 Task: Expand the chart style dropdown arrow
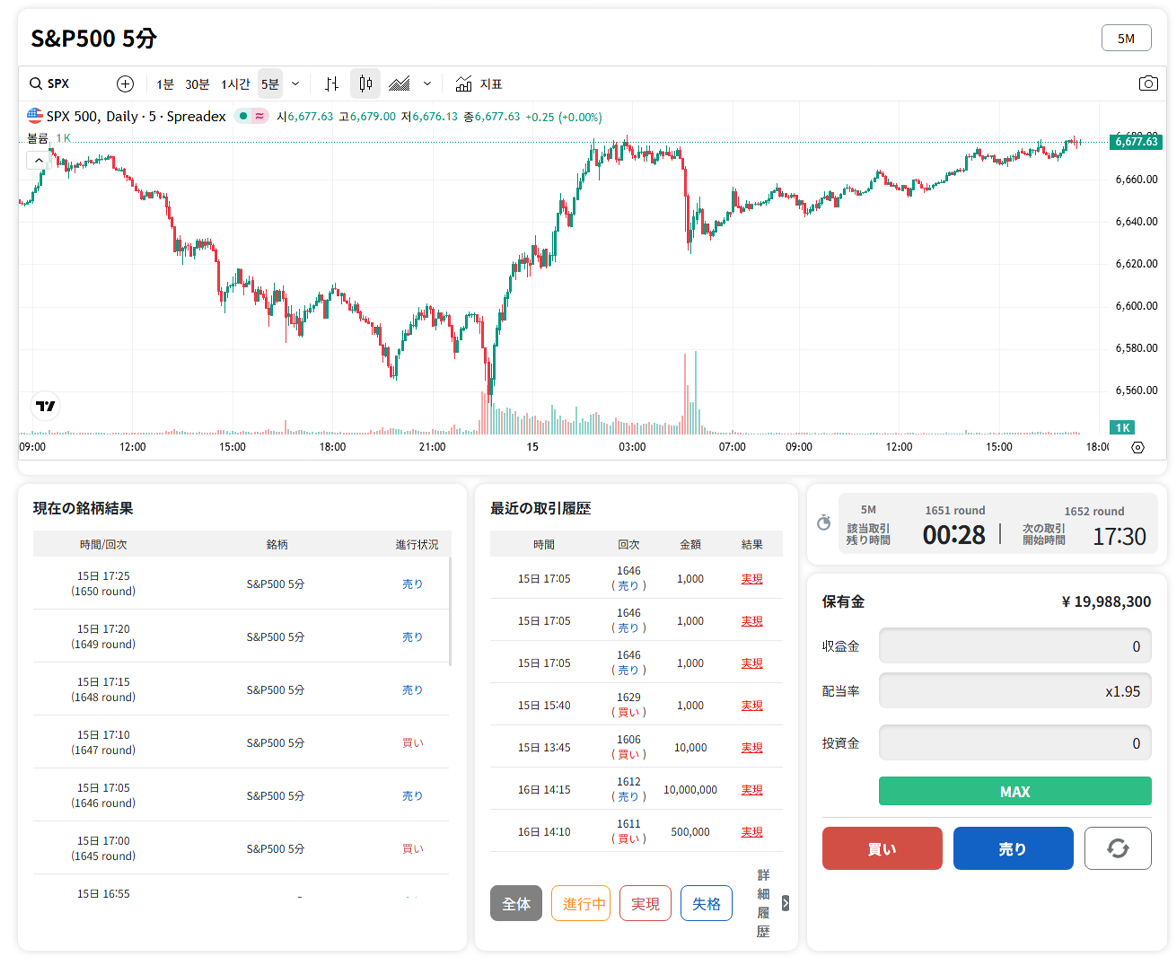pyautogui.click(x=428, y=84)
